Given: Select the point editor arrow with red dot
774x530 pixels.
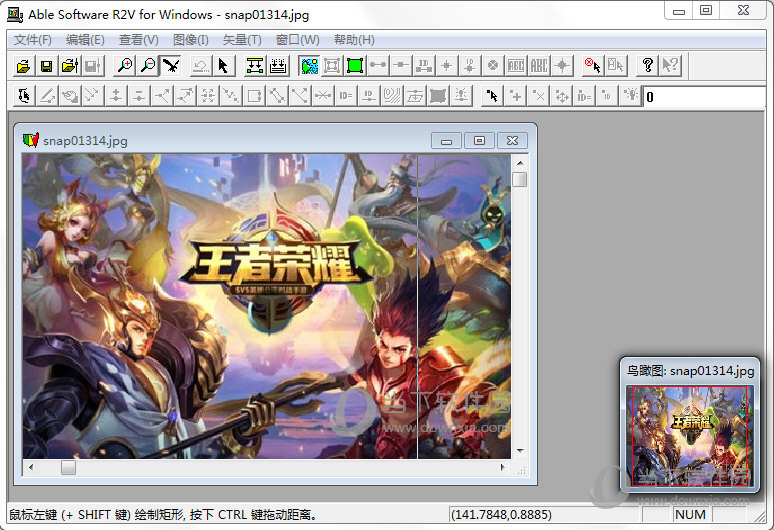Looking at the screenshot, I should pos(492,96).
